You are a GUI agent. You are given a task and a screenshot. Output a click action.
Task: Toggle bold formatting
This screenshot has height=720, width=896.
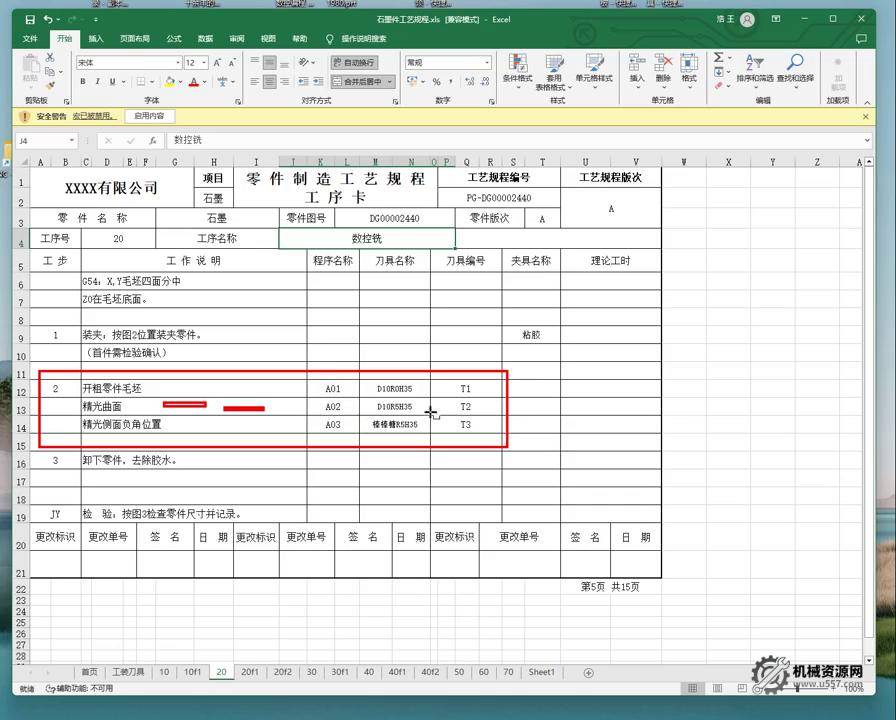83,82
